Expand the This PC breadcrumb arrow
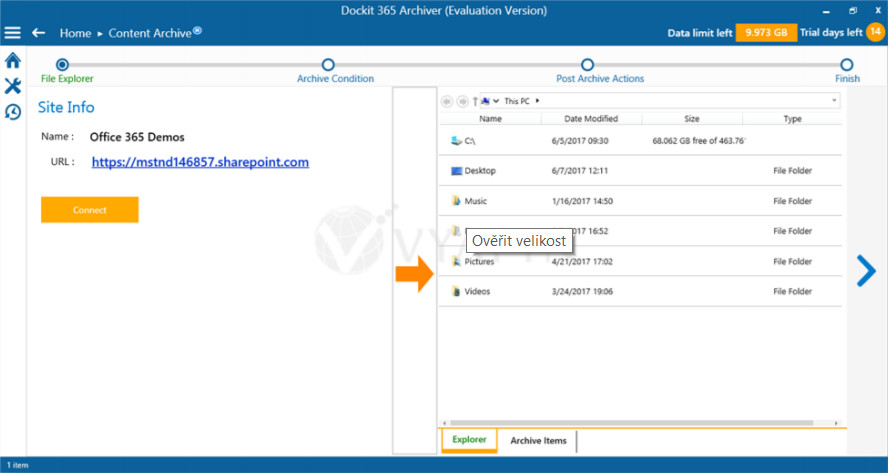 click(x=537, y=101)
